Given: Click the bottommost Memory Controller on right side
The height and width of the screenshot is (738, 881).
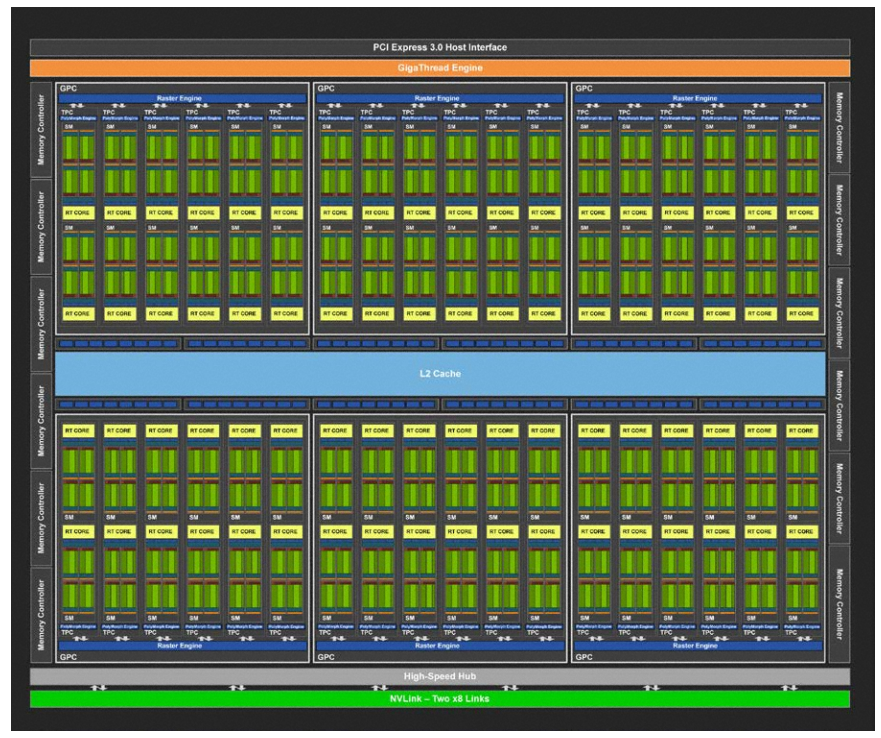Looking at the screenshot, I should point(839,604).
